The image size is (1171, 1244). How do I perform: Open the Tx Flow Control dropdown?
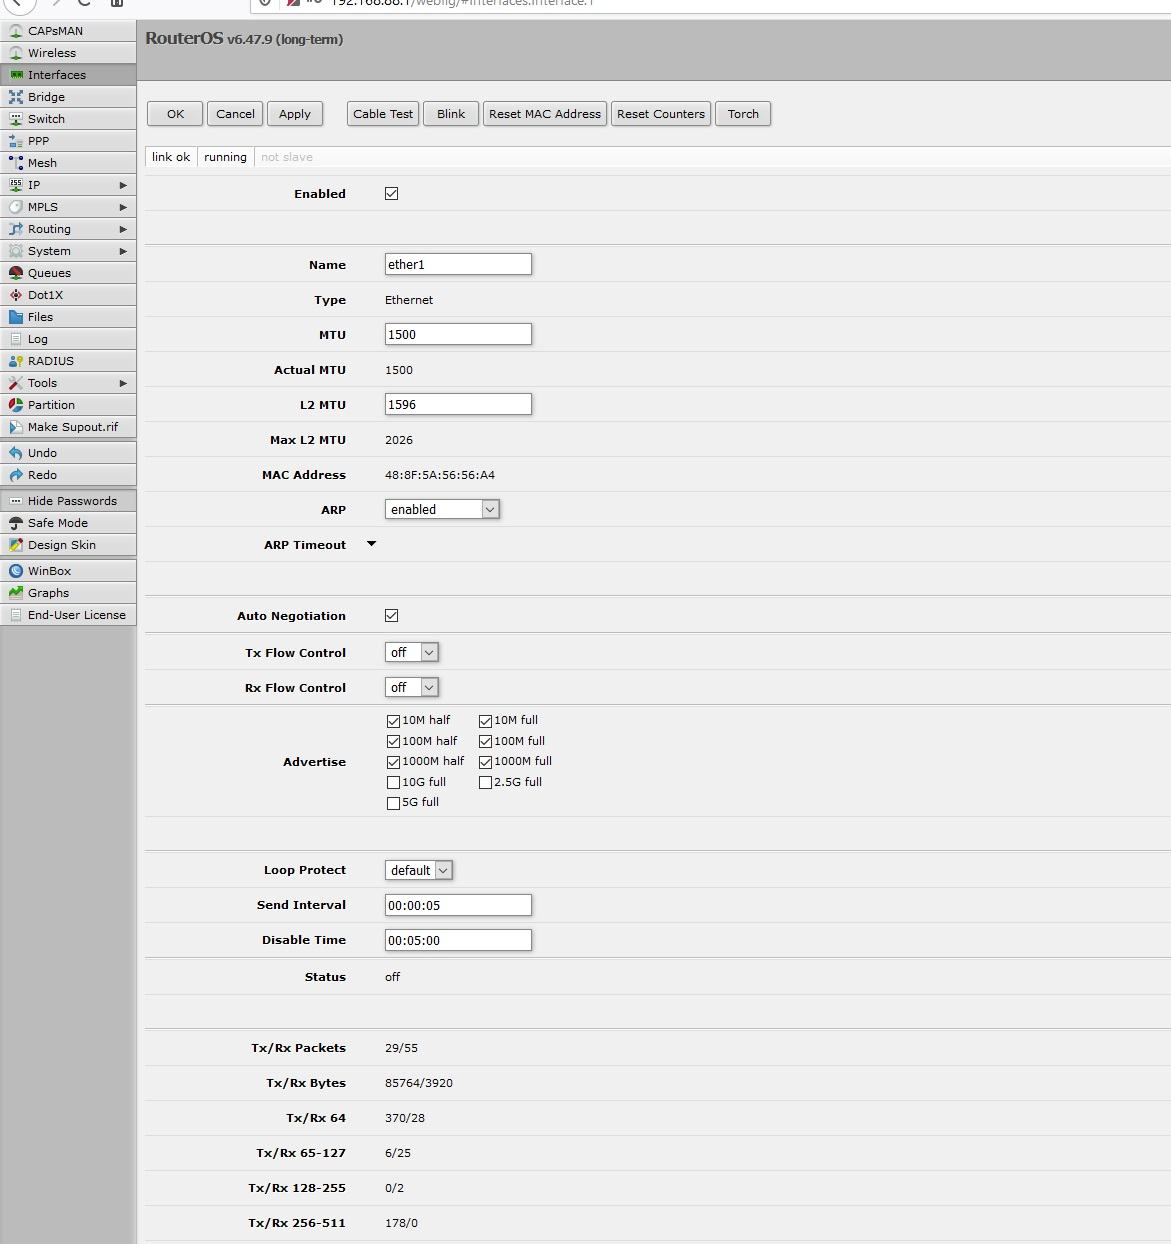[412, 653]
